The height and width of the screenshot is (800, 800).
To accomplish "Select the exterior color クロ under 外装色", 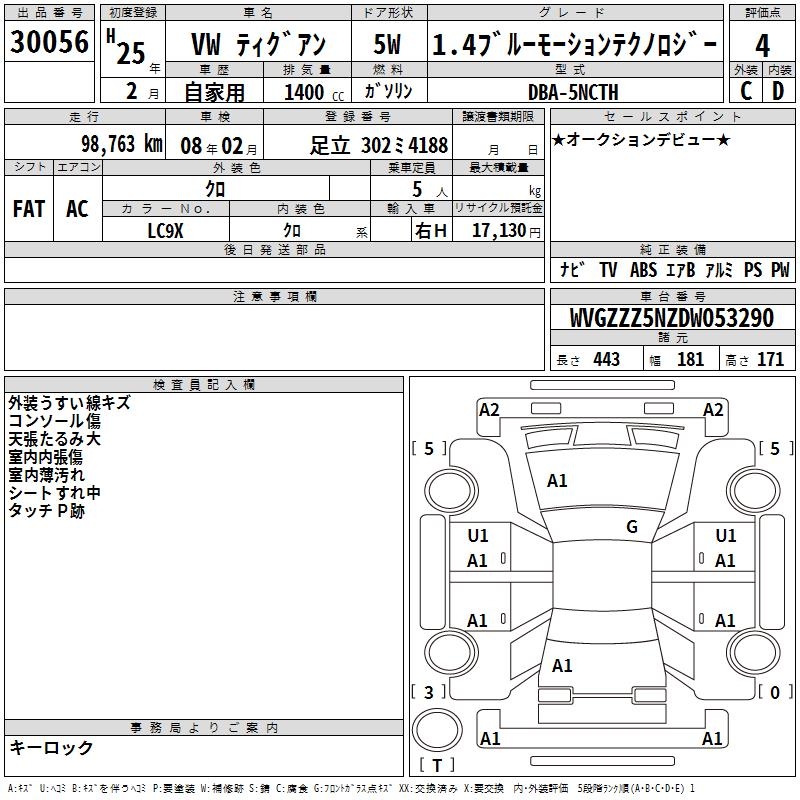I will pyautogui.click(x=215, y=189).
